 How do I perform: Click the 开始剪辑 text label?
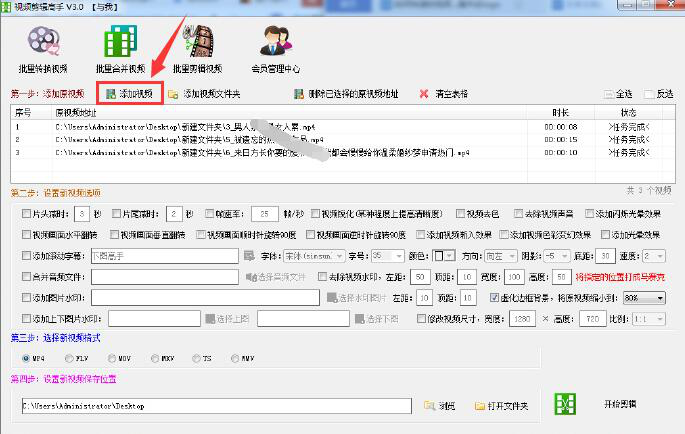pos(619,404)
